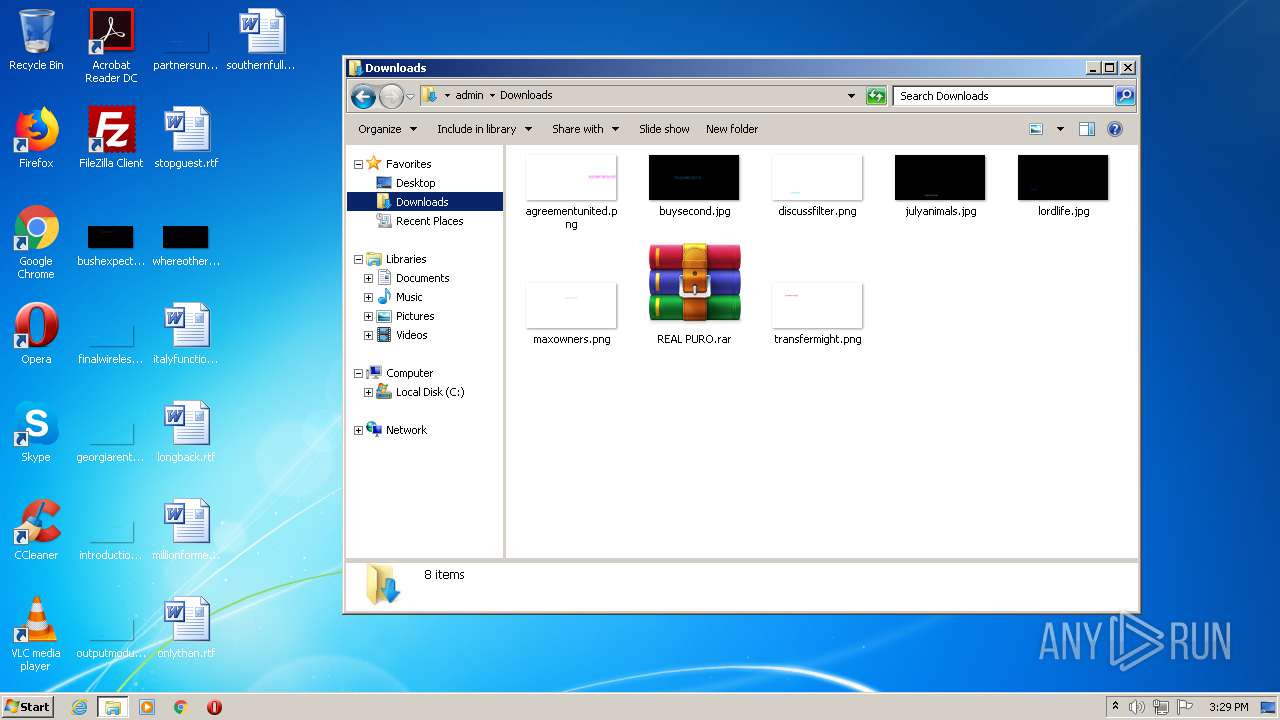Expand the Network tree node

pyautogui.click(x=358, y=430)
